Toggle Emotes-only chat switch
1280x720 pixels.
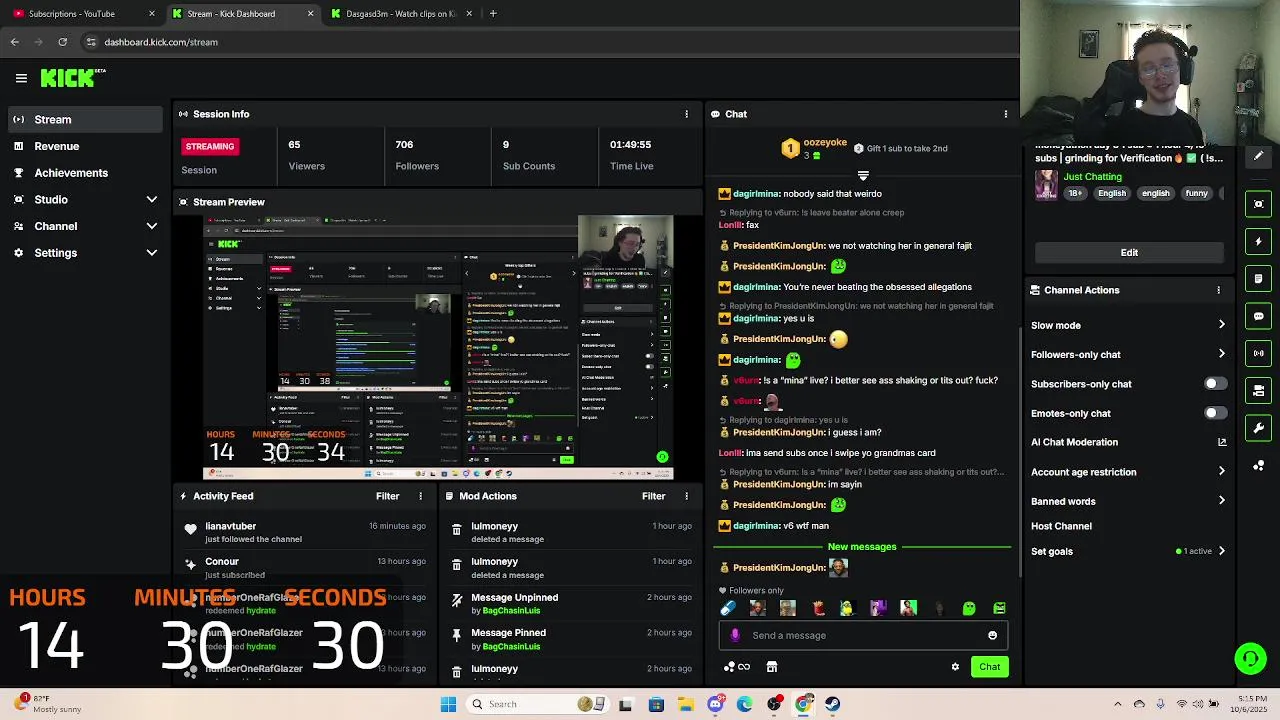point(1215,413)
